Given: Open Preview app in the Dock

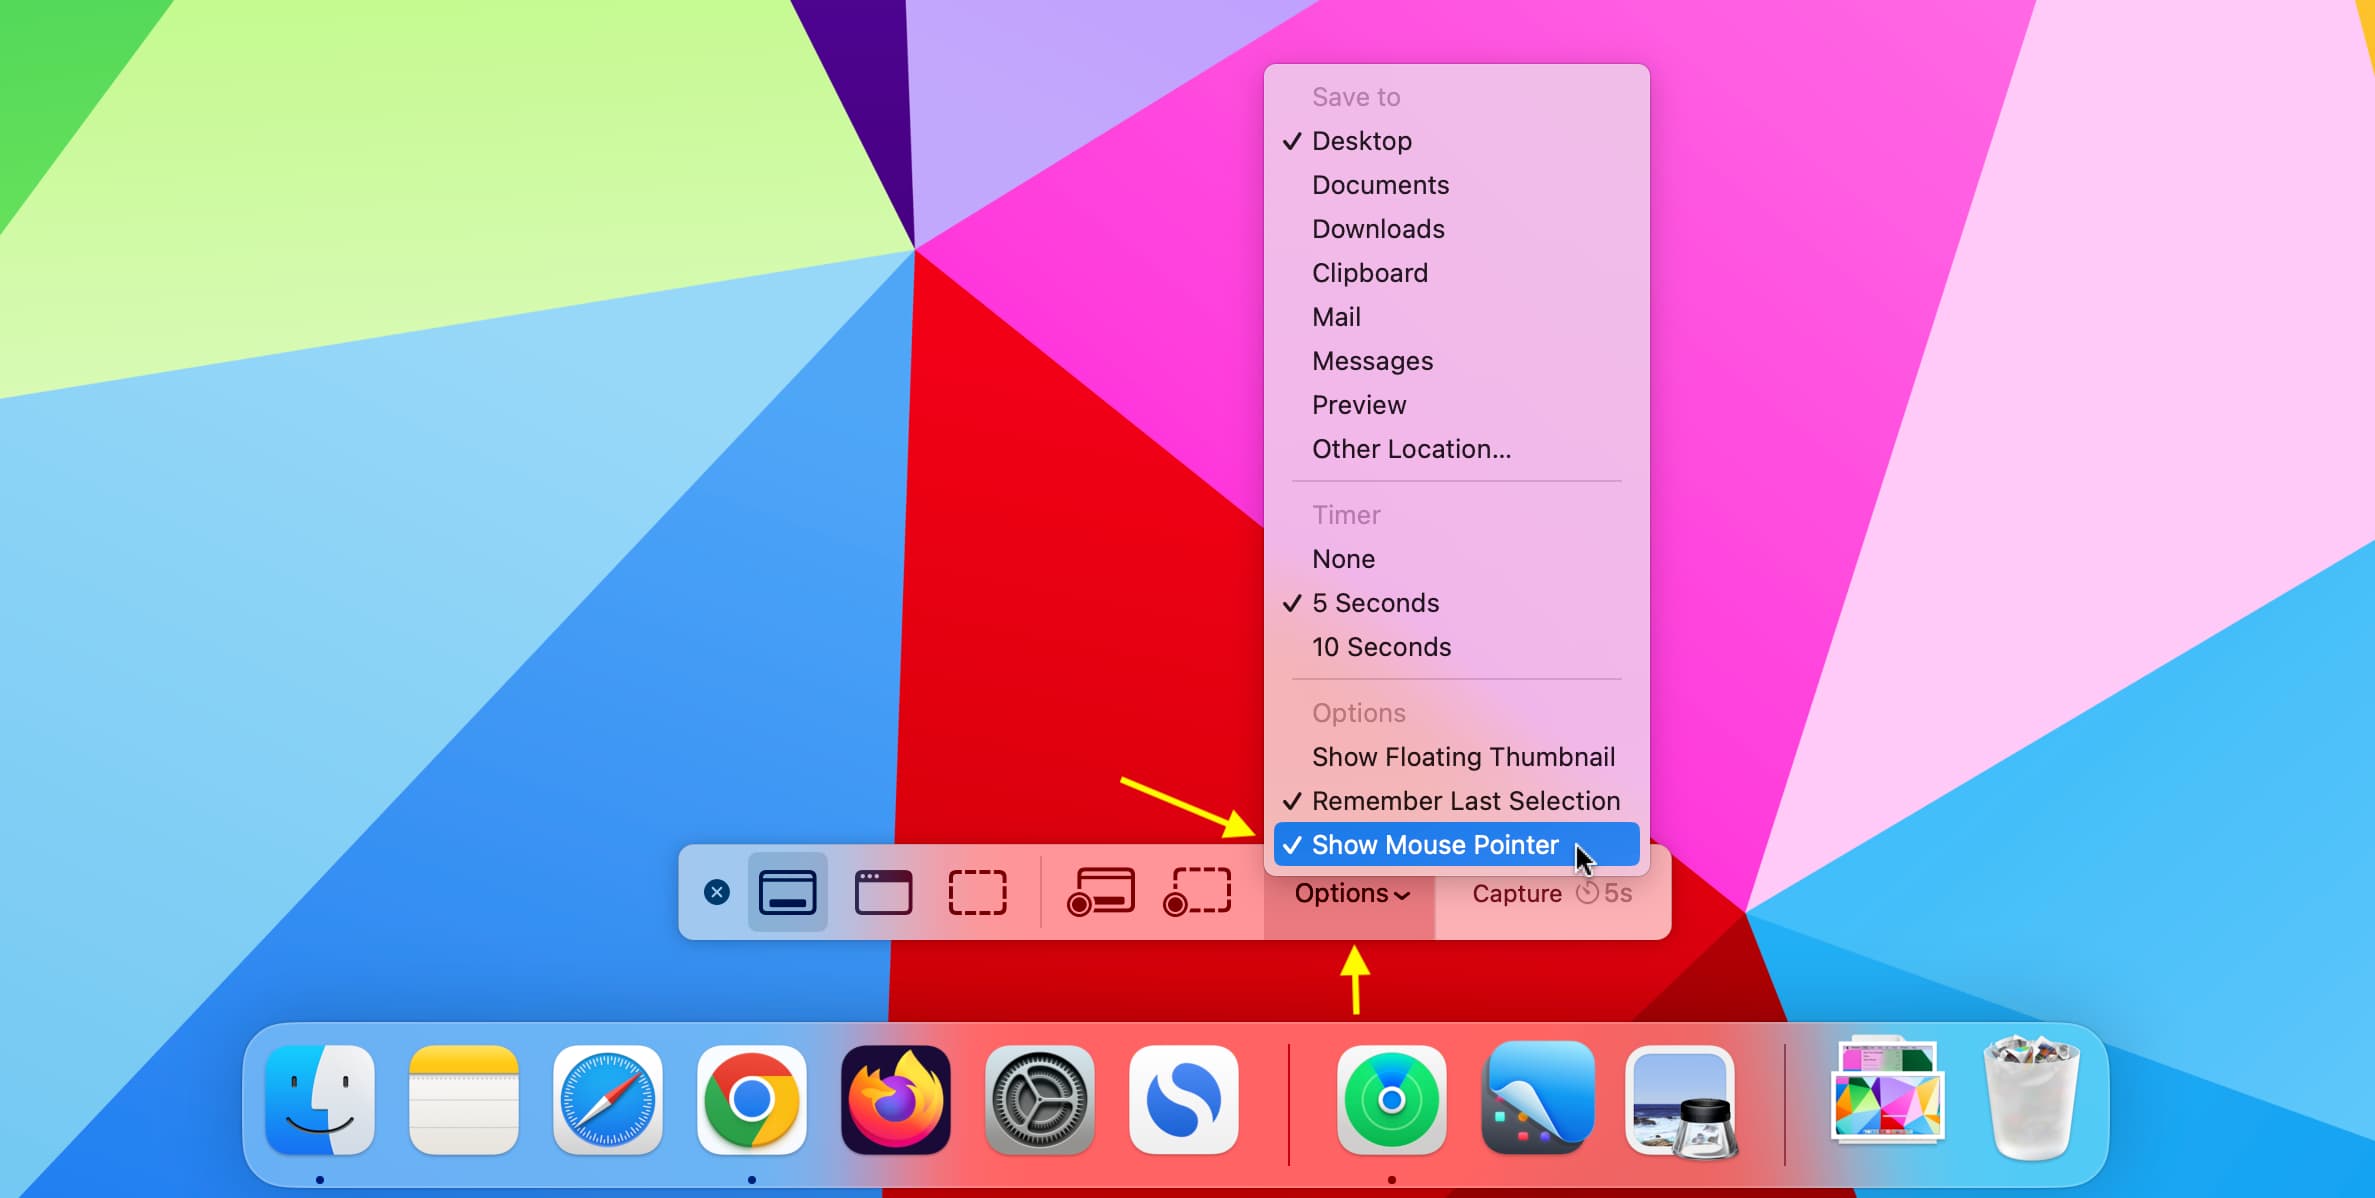Looking at the screenshot, I should click(x=1682, y=1102).
